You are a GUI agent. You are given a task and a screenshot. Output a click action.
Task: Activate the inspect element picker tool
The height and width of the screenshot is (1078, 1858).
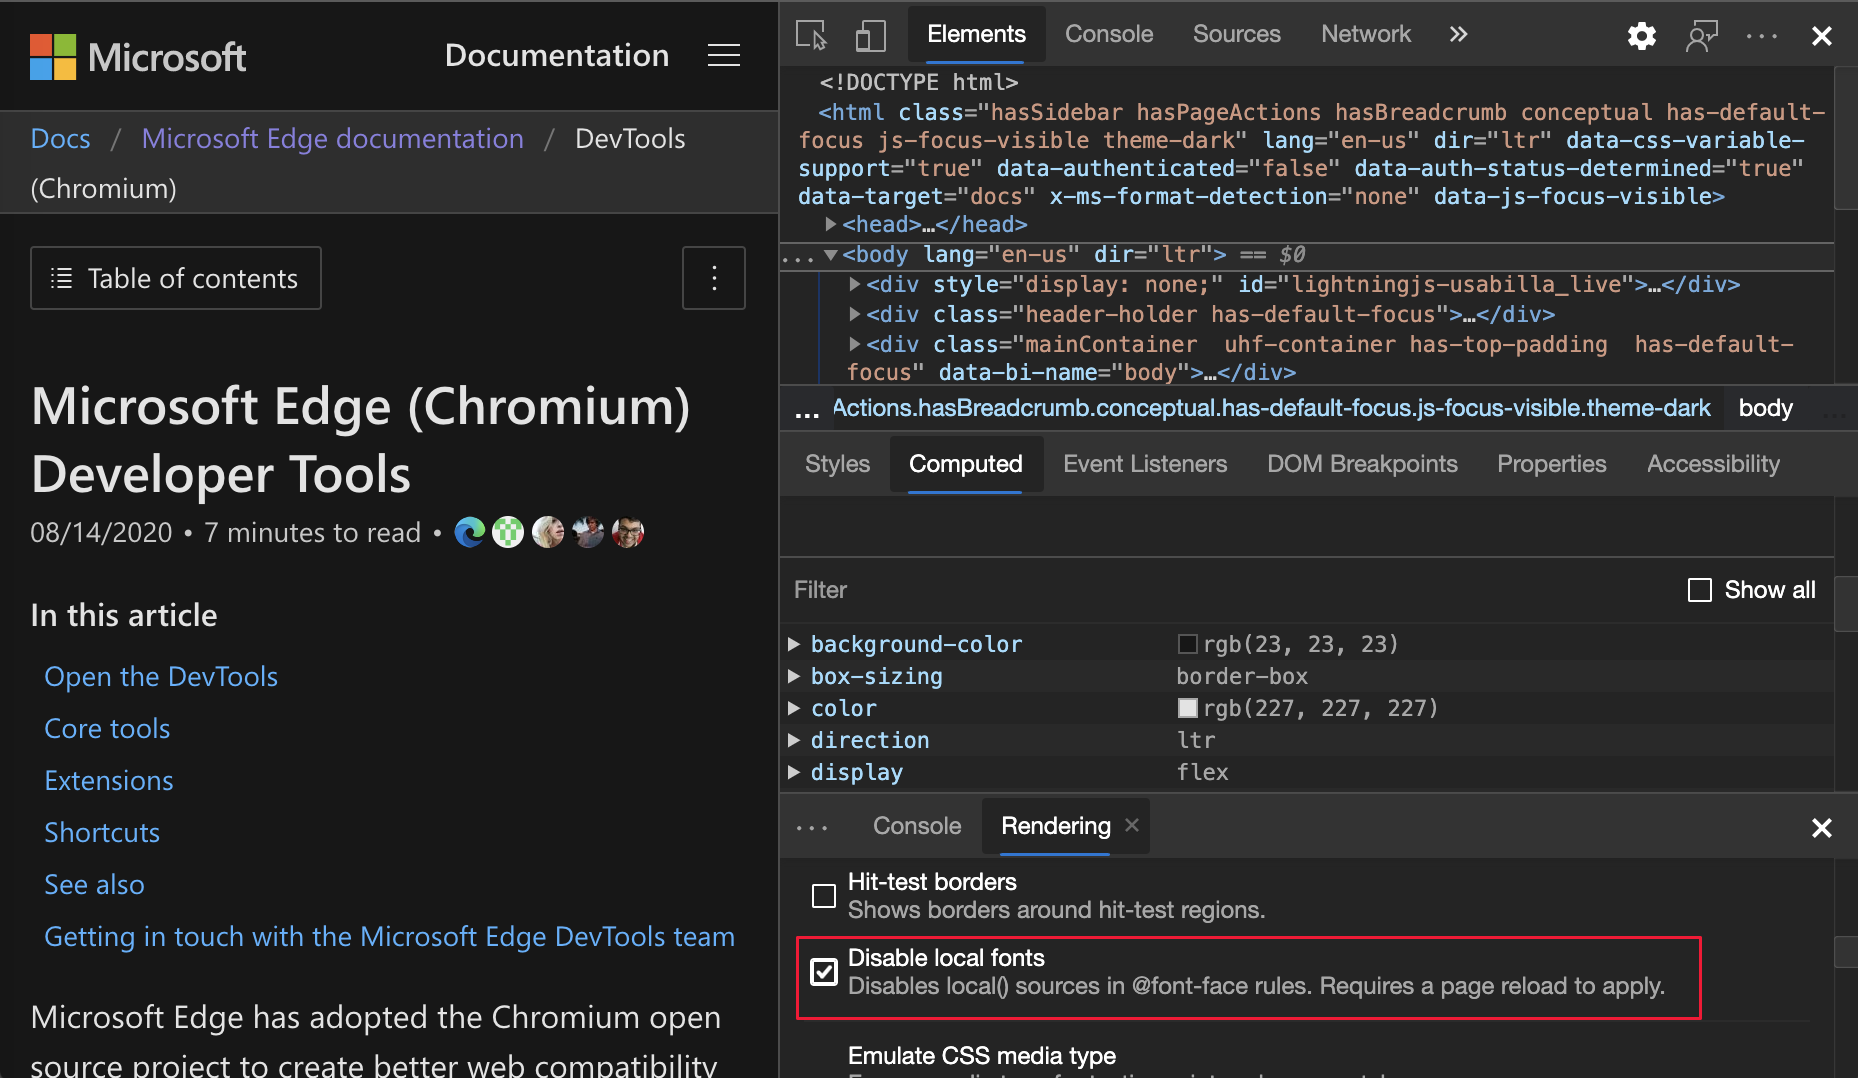[812, 35]
